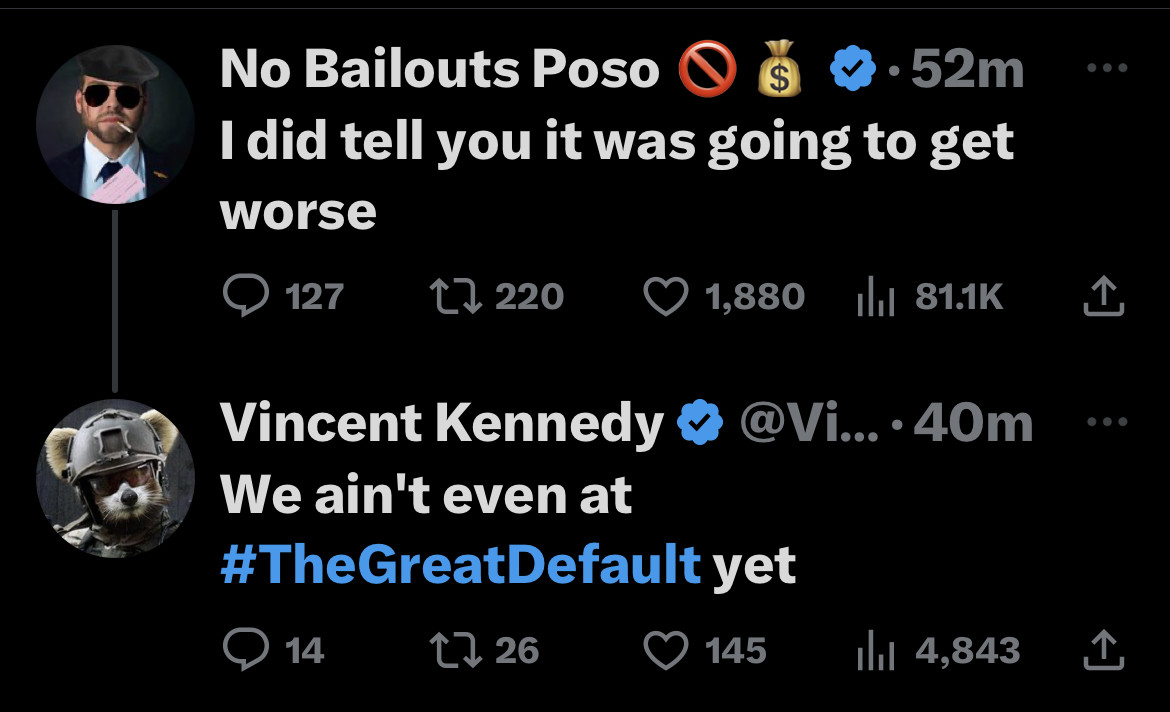Reply to Vincent Kennedy's tweet
The height and width of the screenshot is (712, 1170).
point(241,651)
